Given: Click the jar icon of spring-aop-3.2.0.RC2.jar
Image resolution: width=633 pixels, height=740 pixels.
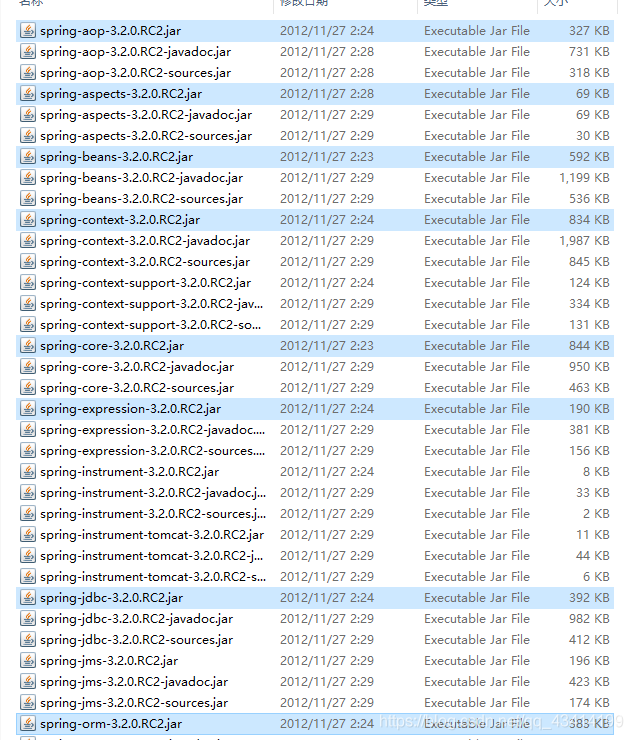Looking at the screenshot, I should click(x=28, y=31).
